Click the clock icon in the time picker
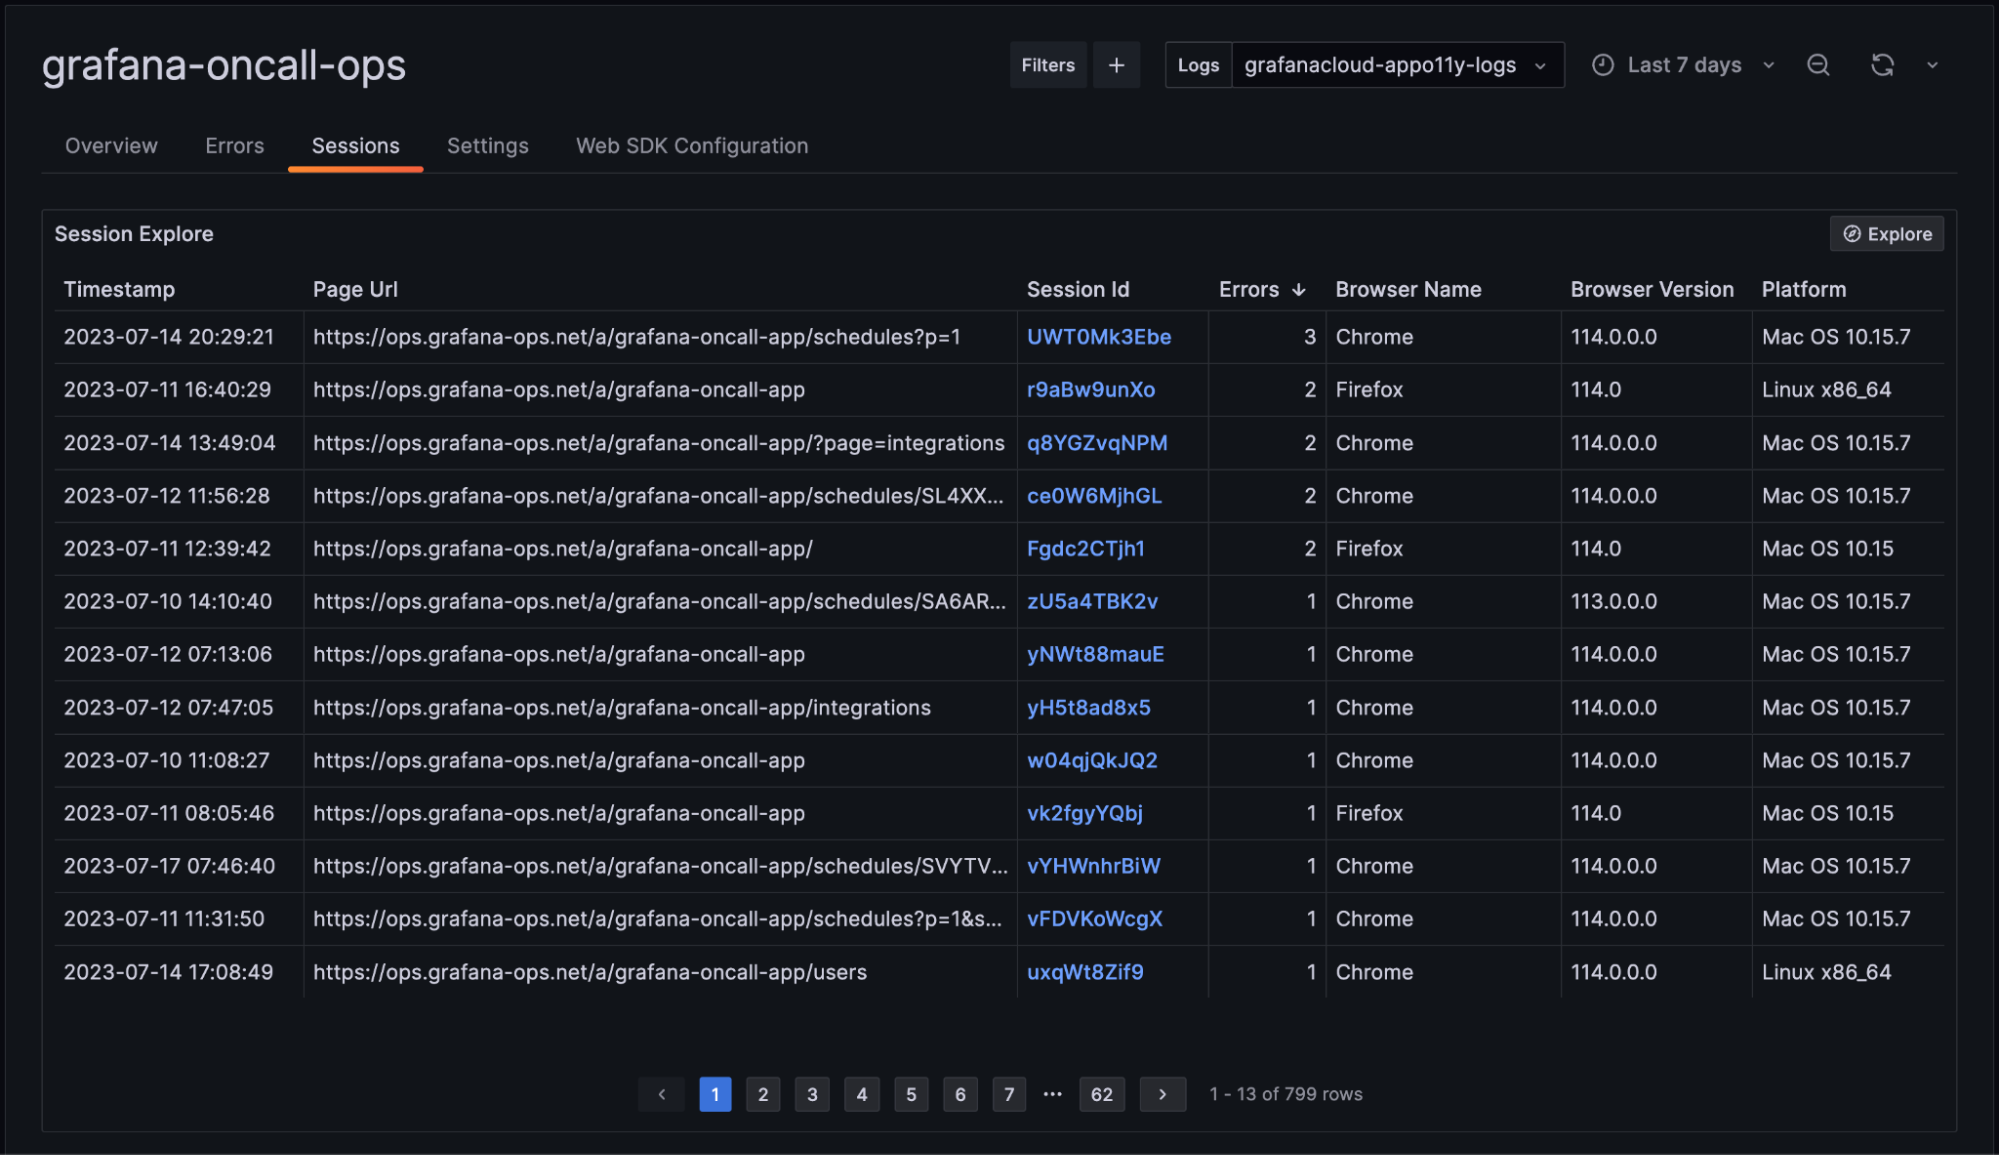 point(1602,65)
